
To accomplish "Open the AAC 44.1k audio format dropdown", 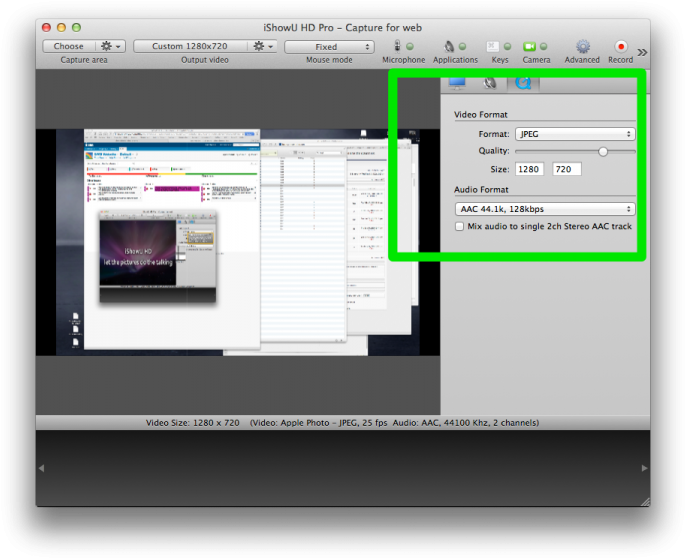I will click(545, 209).
